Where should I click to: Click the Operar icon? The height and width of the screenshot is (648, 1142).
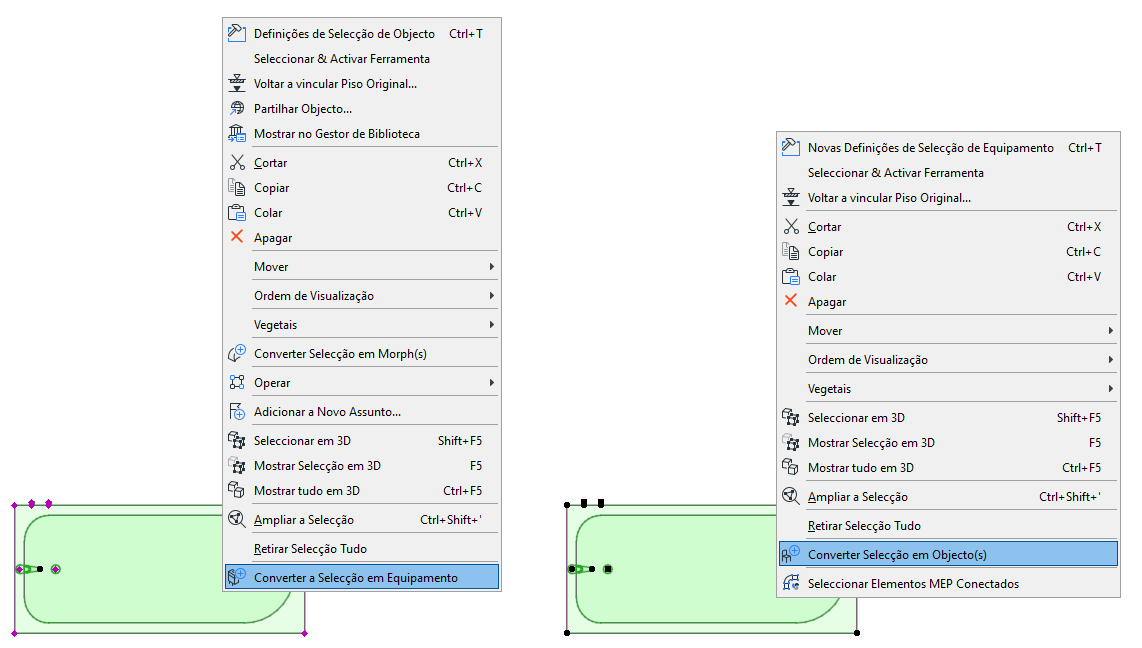(x=237, y=382)
